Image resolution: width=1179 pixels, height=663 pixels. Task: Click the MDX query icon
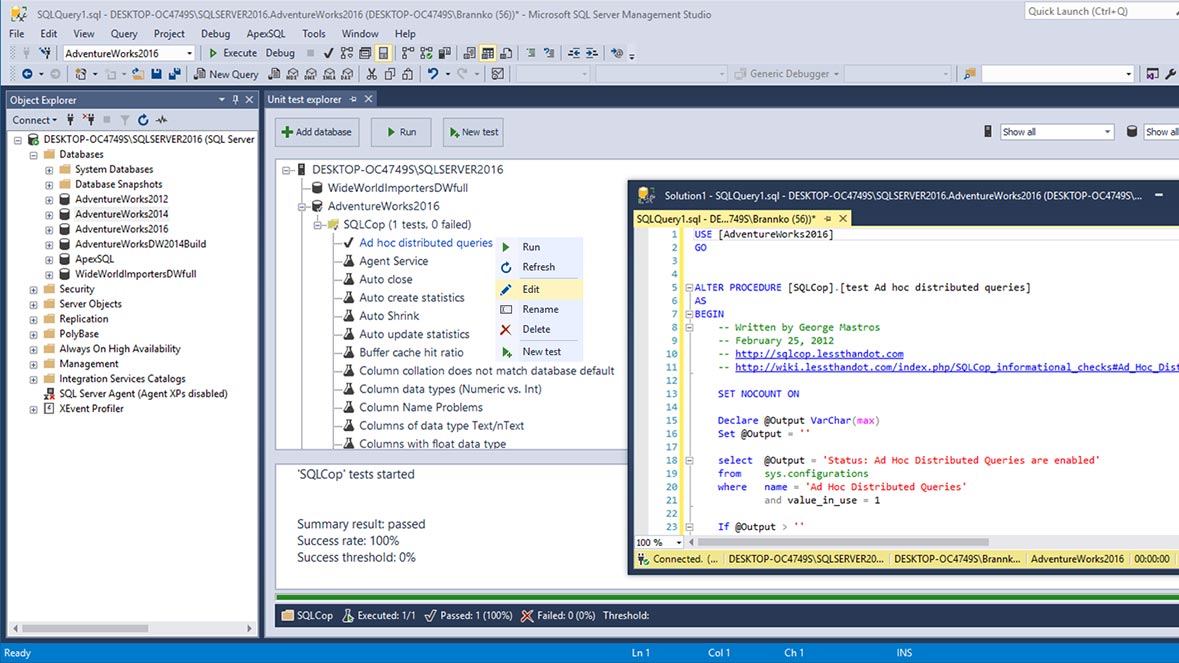tap(292, 74)
